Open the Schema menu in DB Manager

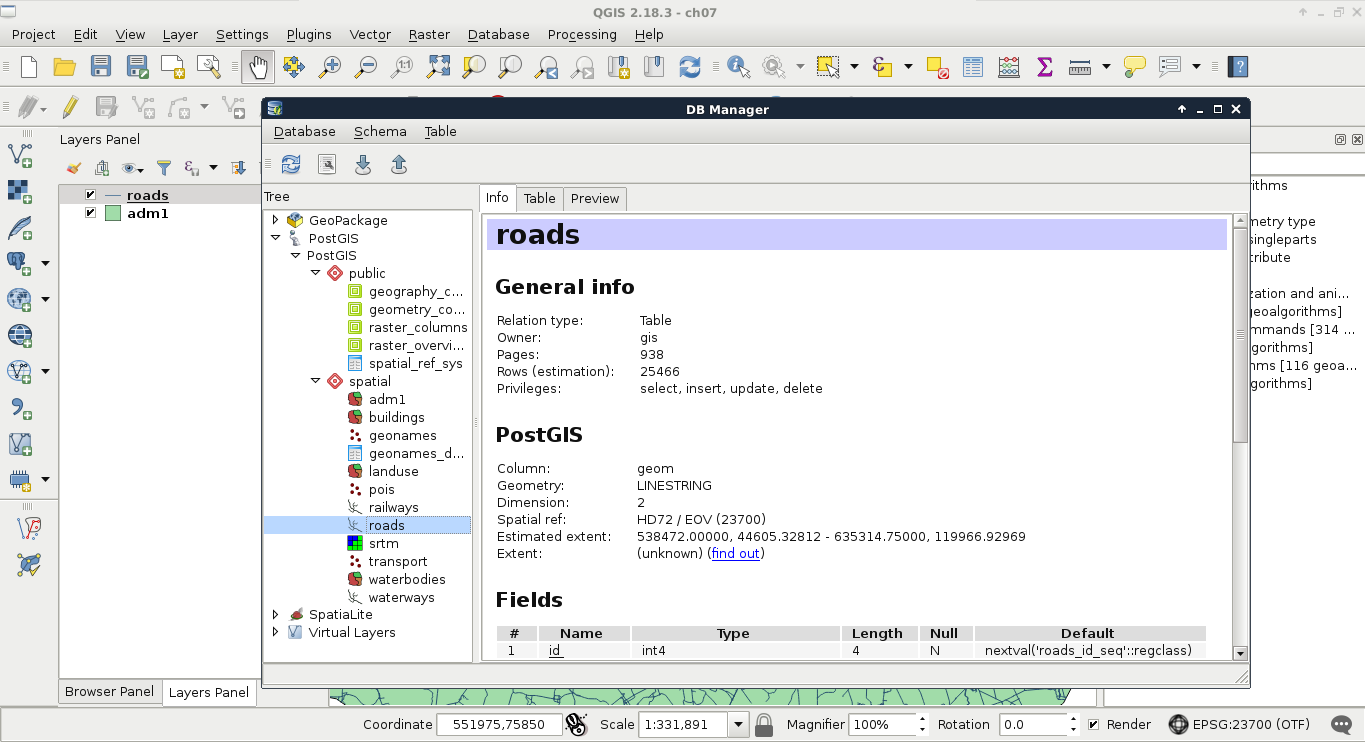(x=380, y=131)
